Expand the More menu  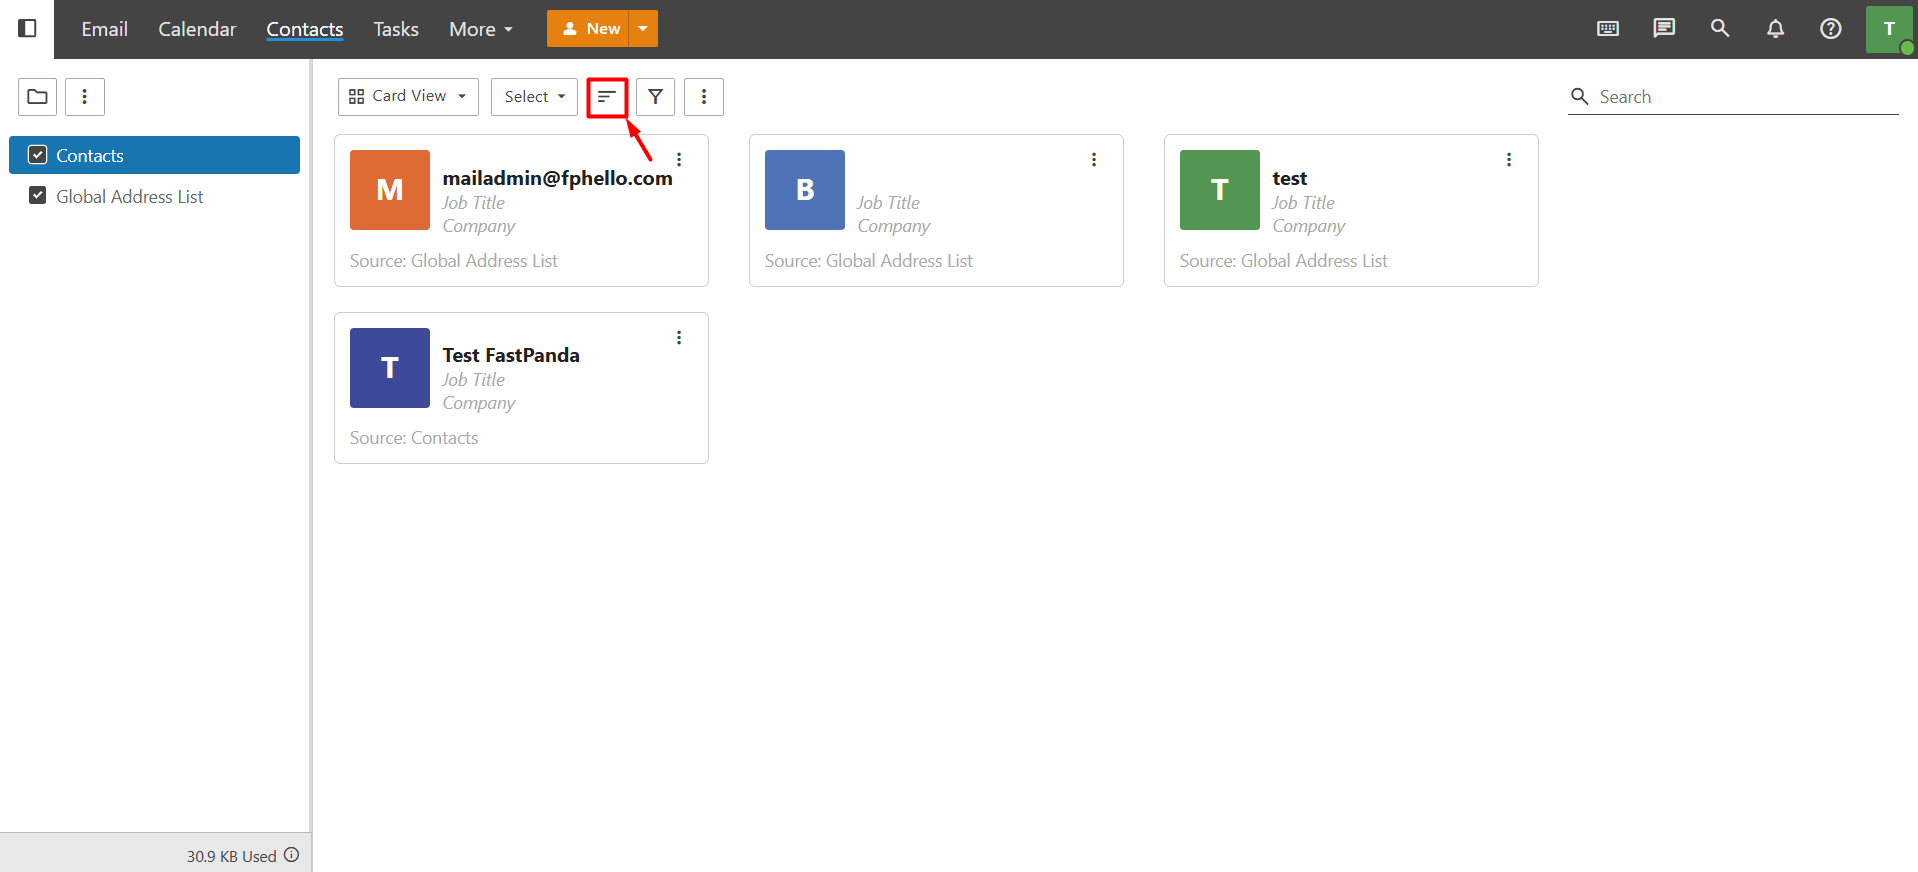[481, 29]
